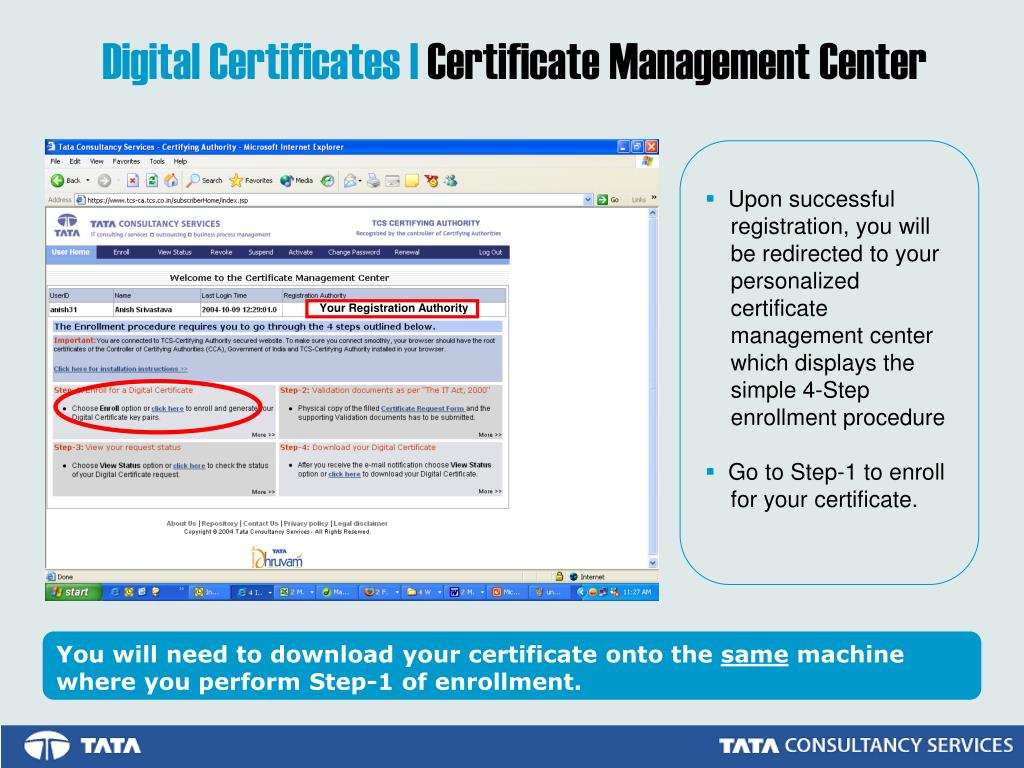Click the Mail envelope icon
The image size is (1024, 768).
[350, 180]
